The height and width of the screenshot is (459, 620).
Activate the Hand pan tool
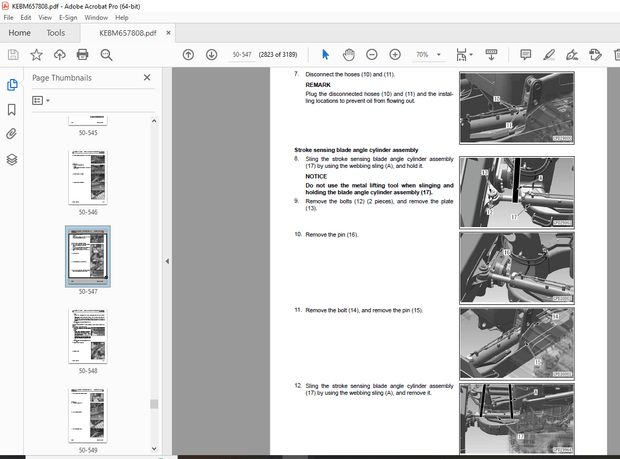pyautogui.click(x=349, y=55)
